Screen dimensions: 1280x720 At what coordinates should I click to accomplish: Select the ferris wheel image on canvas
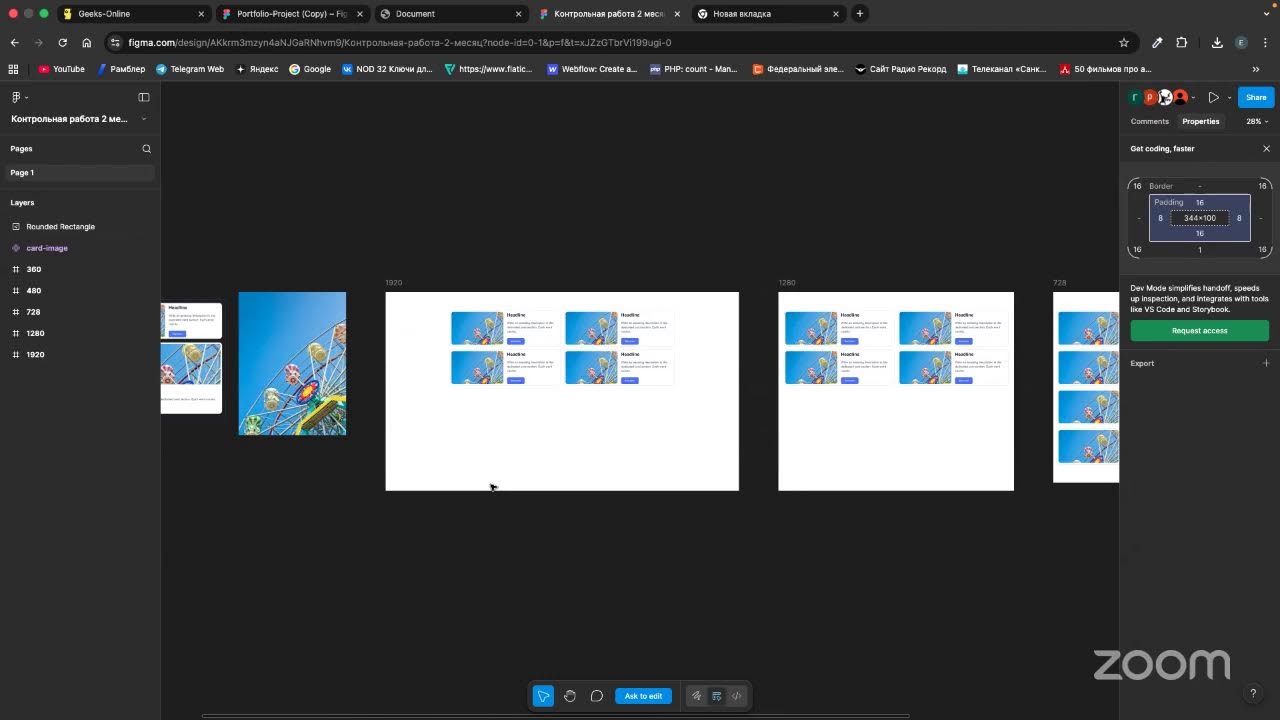click(292, 363)
